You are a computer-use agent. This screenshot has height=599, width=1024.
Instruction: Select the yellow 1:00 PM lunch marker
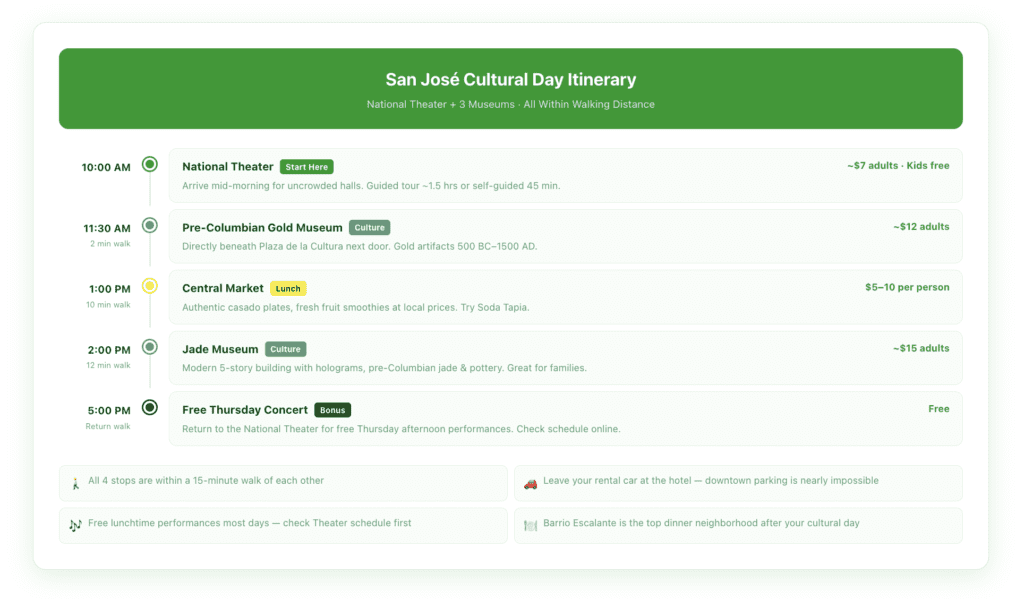click(150, 286)
